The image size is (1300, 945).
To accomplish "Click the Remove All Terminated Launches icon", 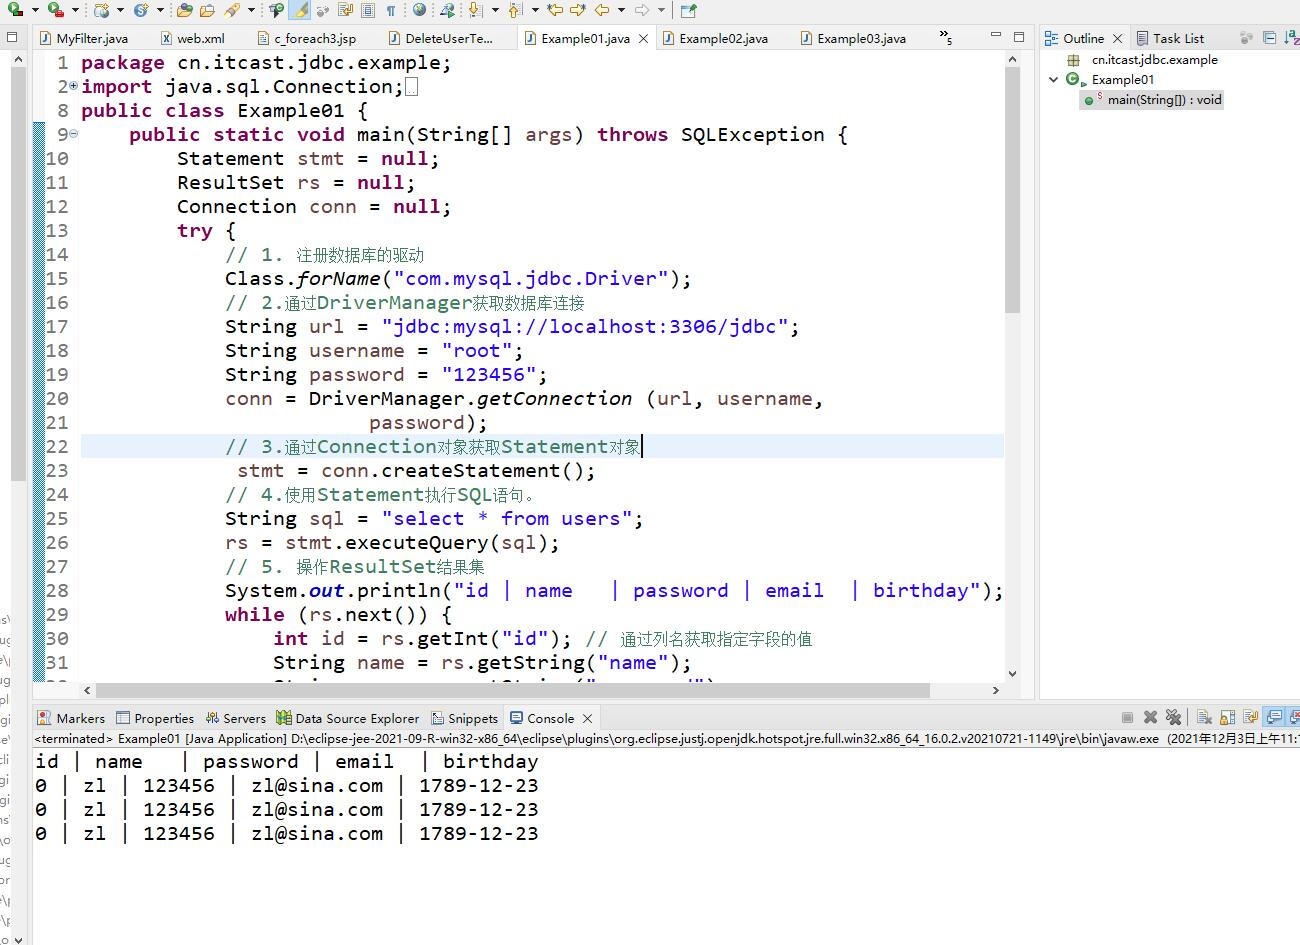I will point(1174,717).
